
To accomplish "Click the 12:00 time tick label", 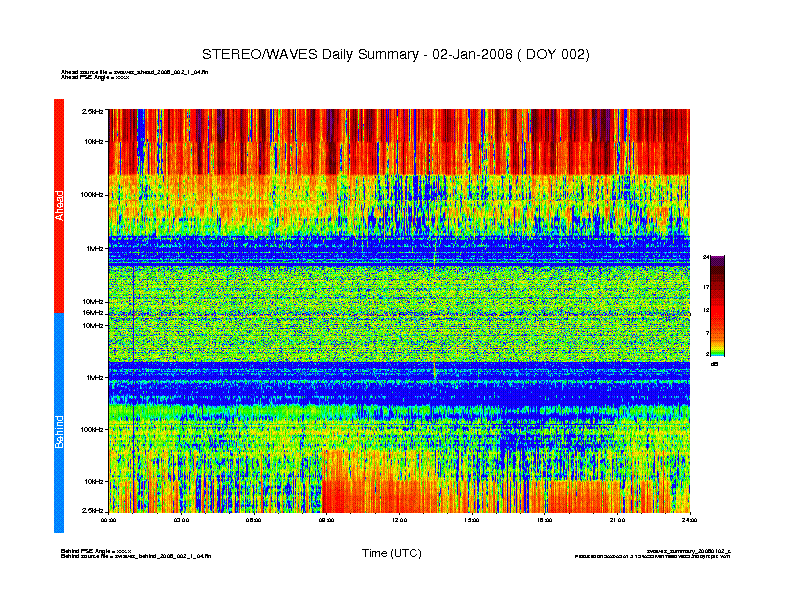I will [399, 520].
